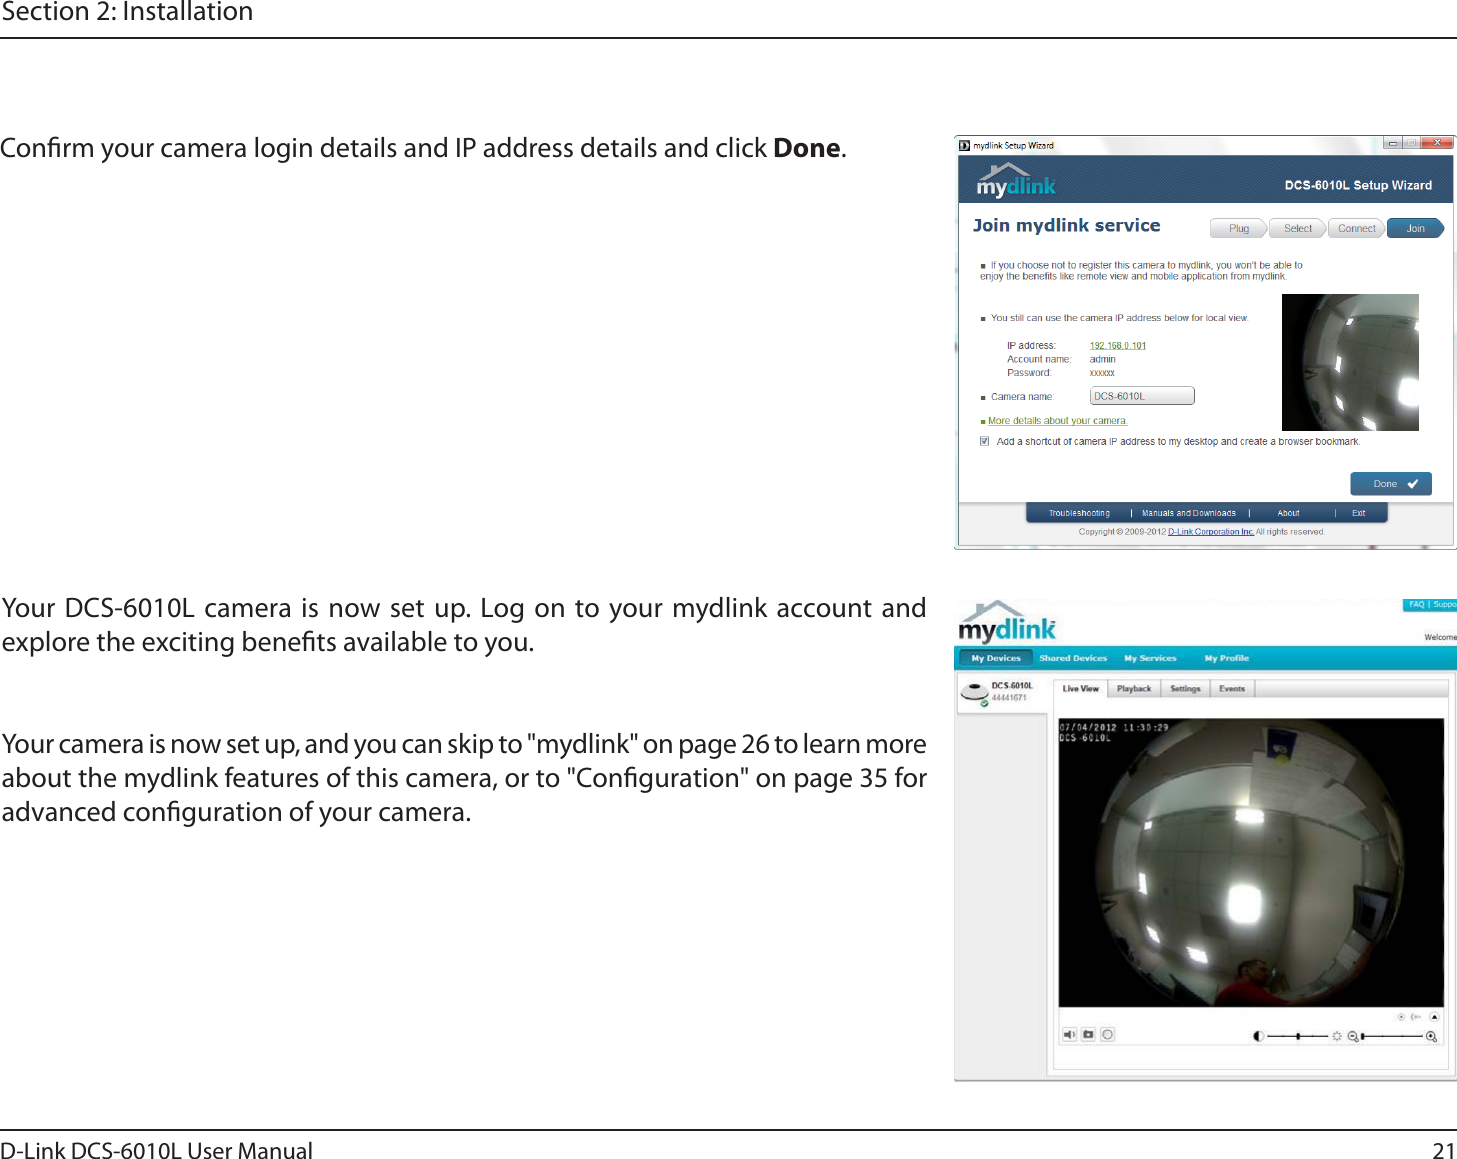Open Troubleshooting in wizard footer
Image resolution: width=1457 pixels, height=1159 pixels.
pyautogui.click(x=1078, y=513)
